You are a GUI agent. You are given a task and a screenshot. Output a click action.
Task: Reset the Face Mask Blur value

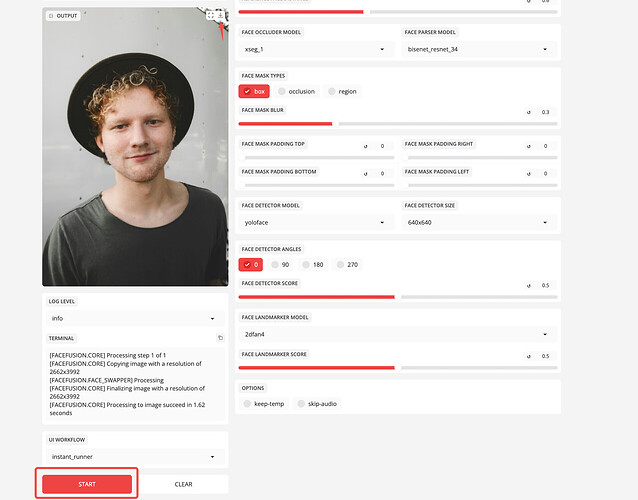coord(529,112)
